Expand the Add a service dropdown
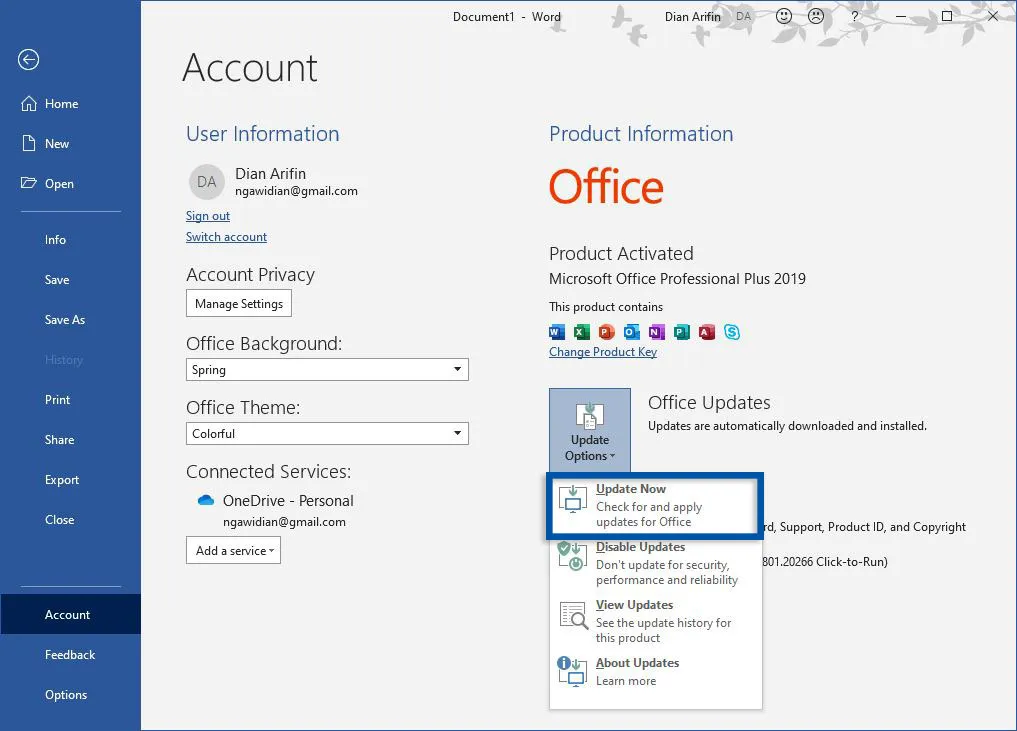The width and height of the screenshot is (1017, 731). (233, 550)
